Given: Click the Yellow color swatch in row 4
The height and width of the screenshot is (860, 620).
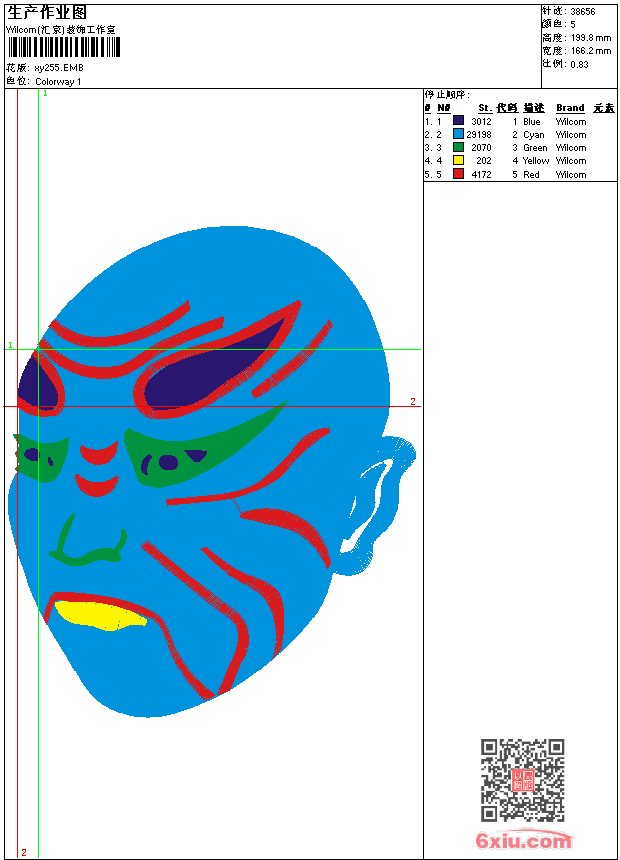Looking at the screenshot, I should pos(458,160).
